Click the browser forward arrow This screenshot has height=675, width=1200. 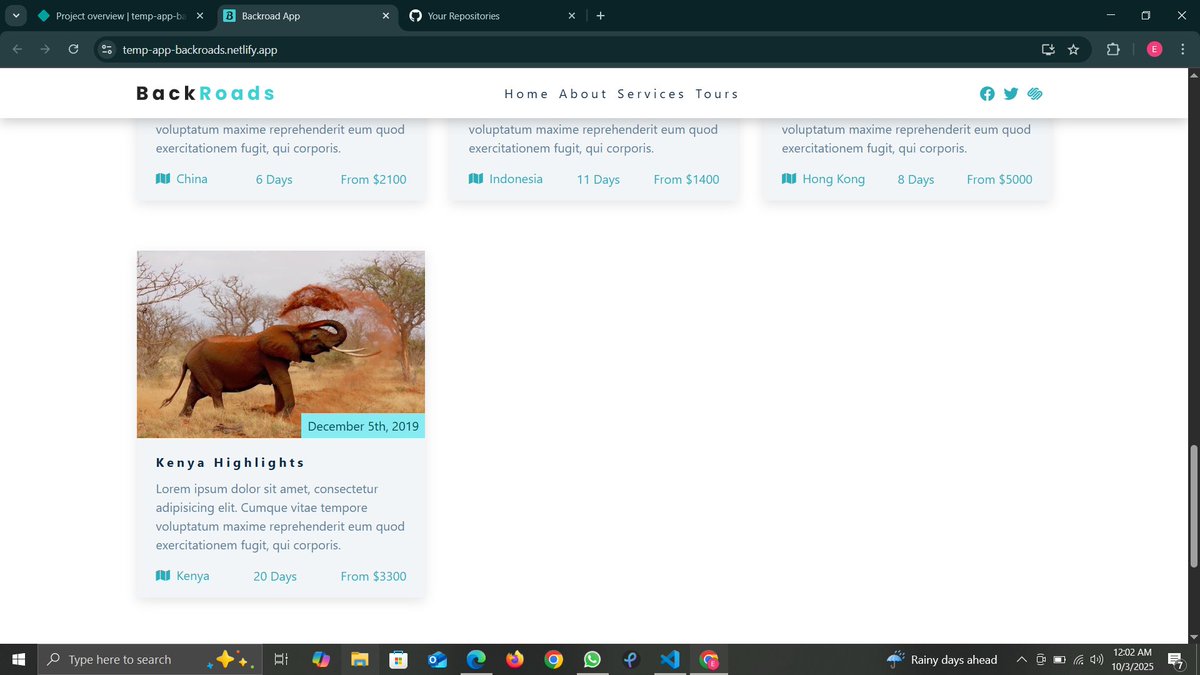45,49
